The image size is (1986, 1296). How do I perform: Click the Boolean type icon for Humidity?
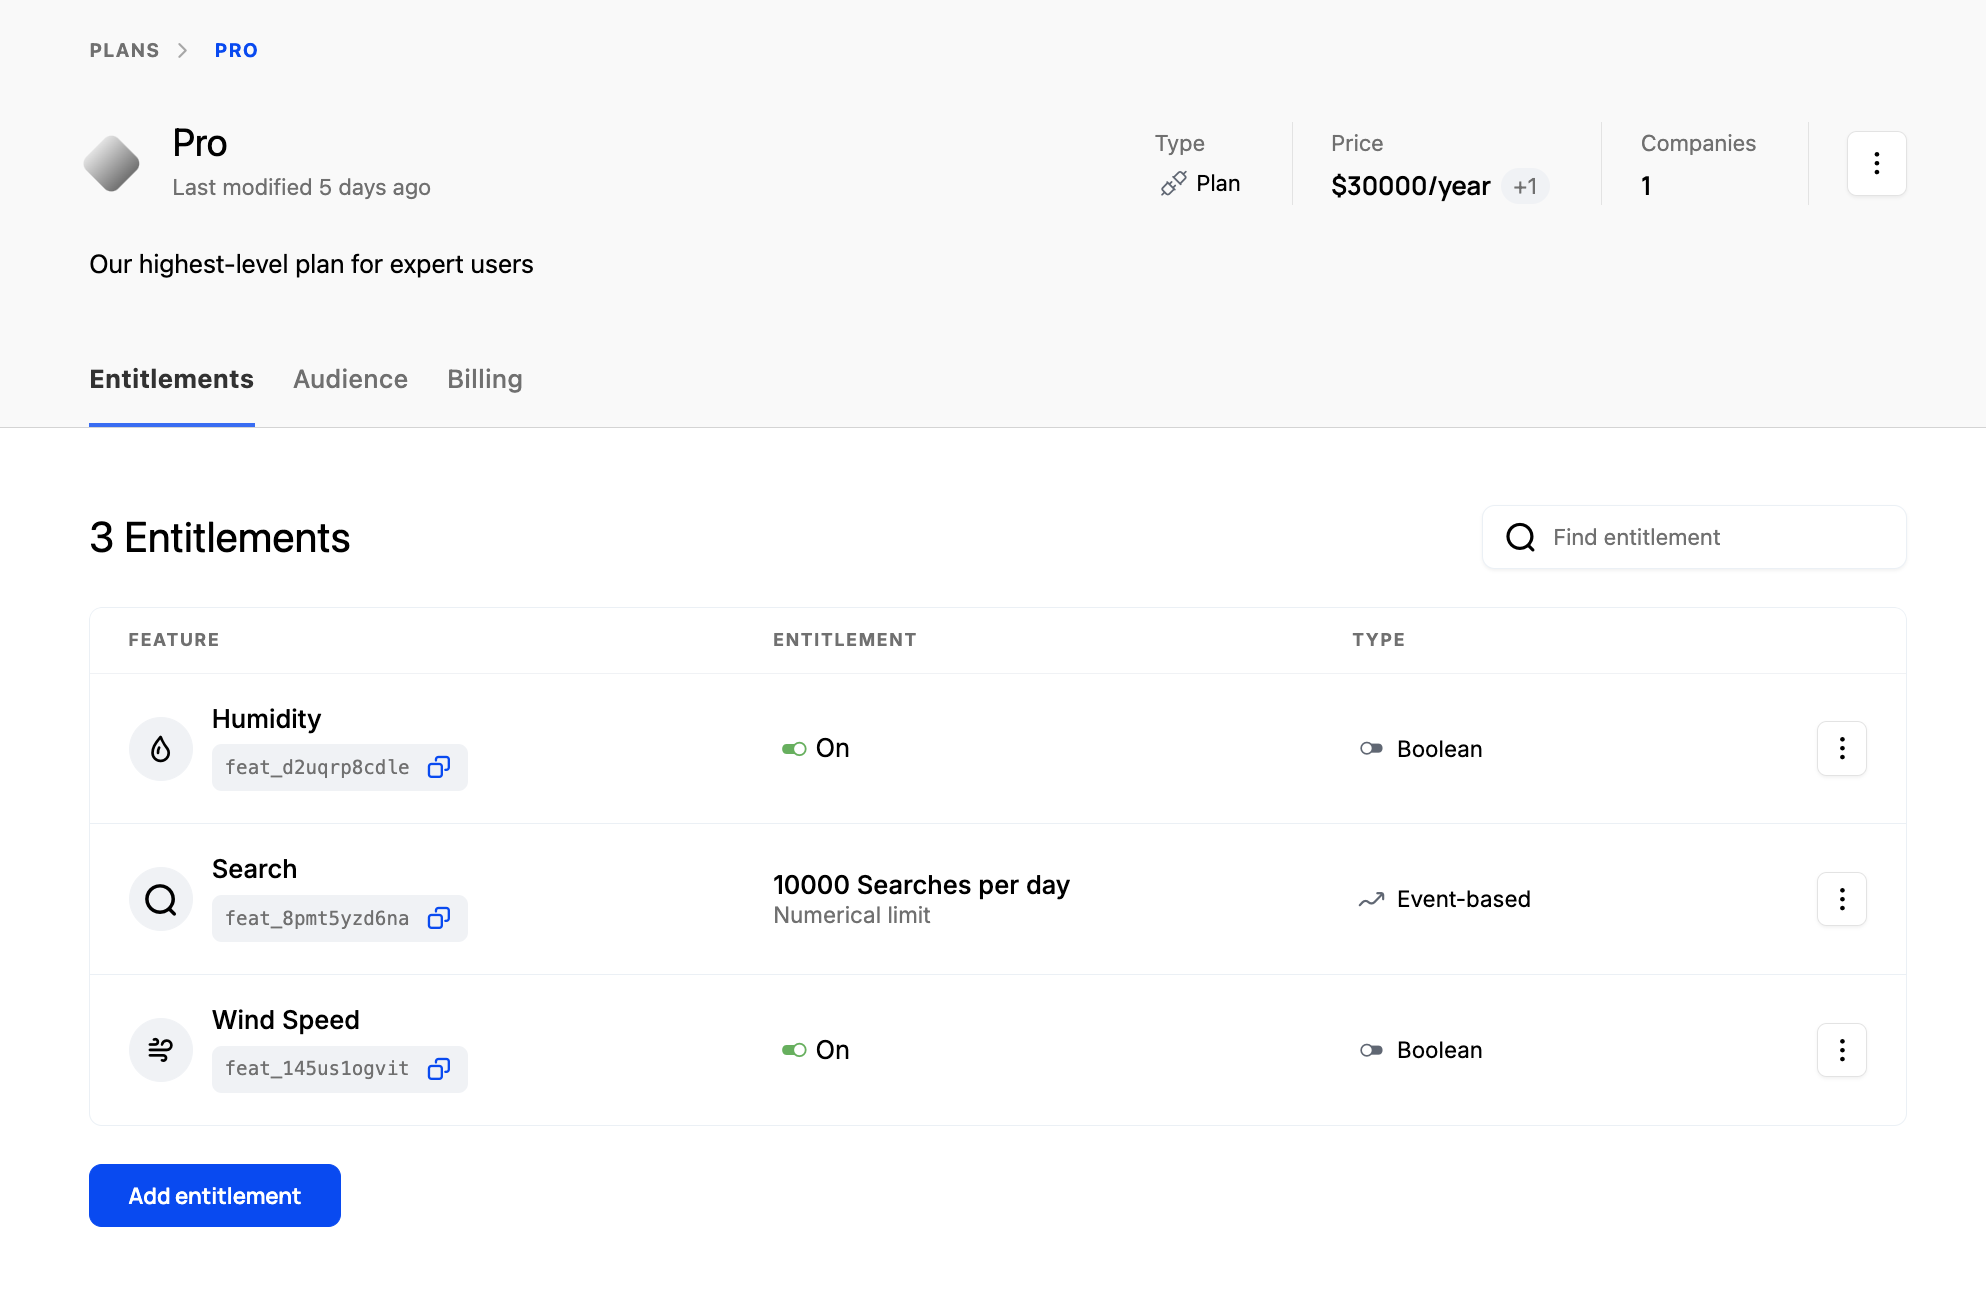click(x=1371, y=749)
